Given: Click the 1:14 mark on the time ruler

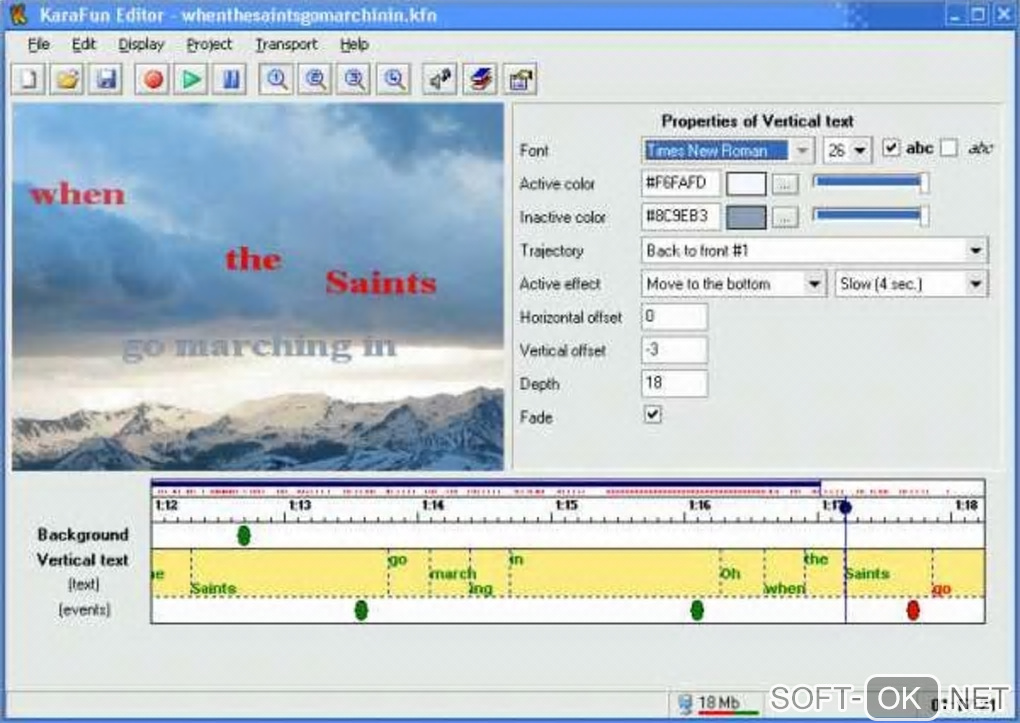Looking at the screenshot, I should point(433,506).
